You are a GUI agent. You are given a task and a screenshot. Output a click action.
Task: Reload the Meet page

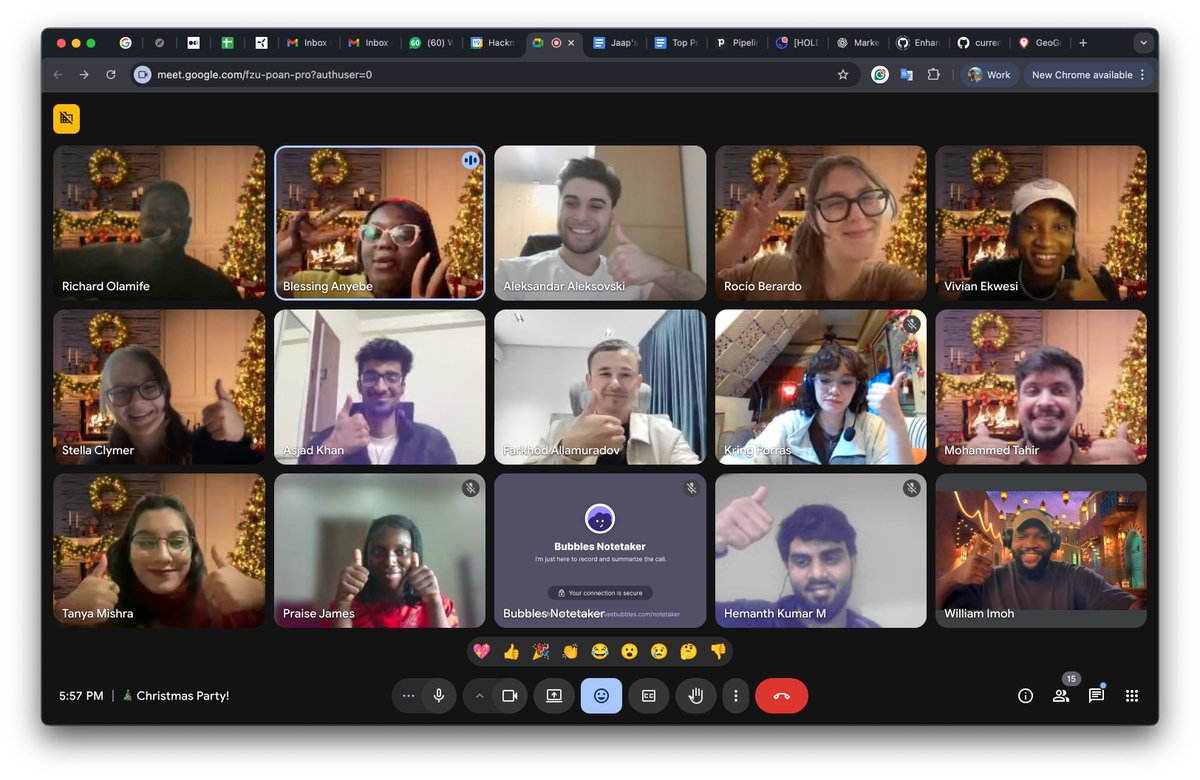click(x=111, y=74)
